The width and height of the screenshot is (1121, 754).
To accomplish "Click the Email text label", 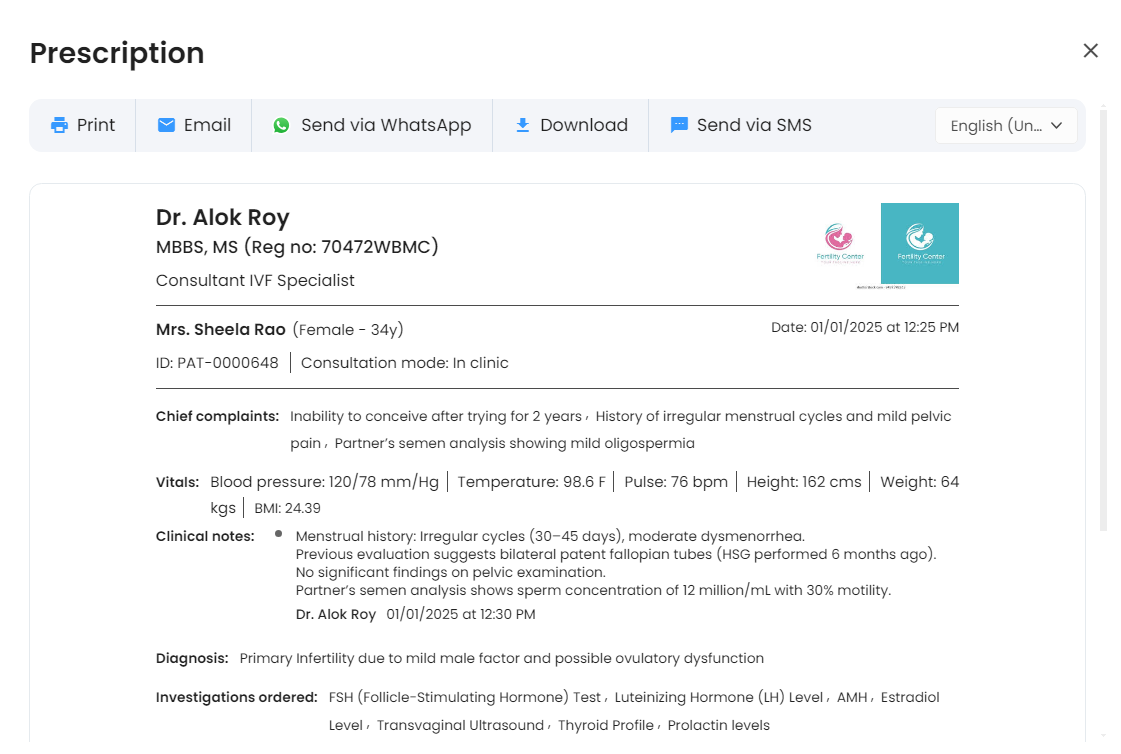I will click(x=207, y=125).
